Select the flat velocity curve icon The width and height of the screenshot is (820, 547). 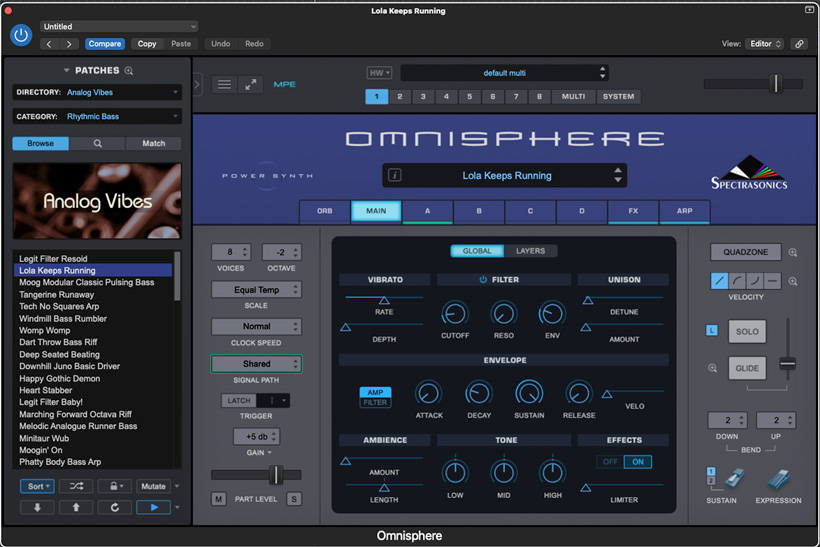click(x=772, y=281)
